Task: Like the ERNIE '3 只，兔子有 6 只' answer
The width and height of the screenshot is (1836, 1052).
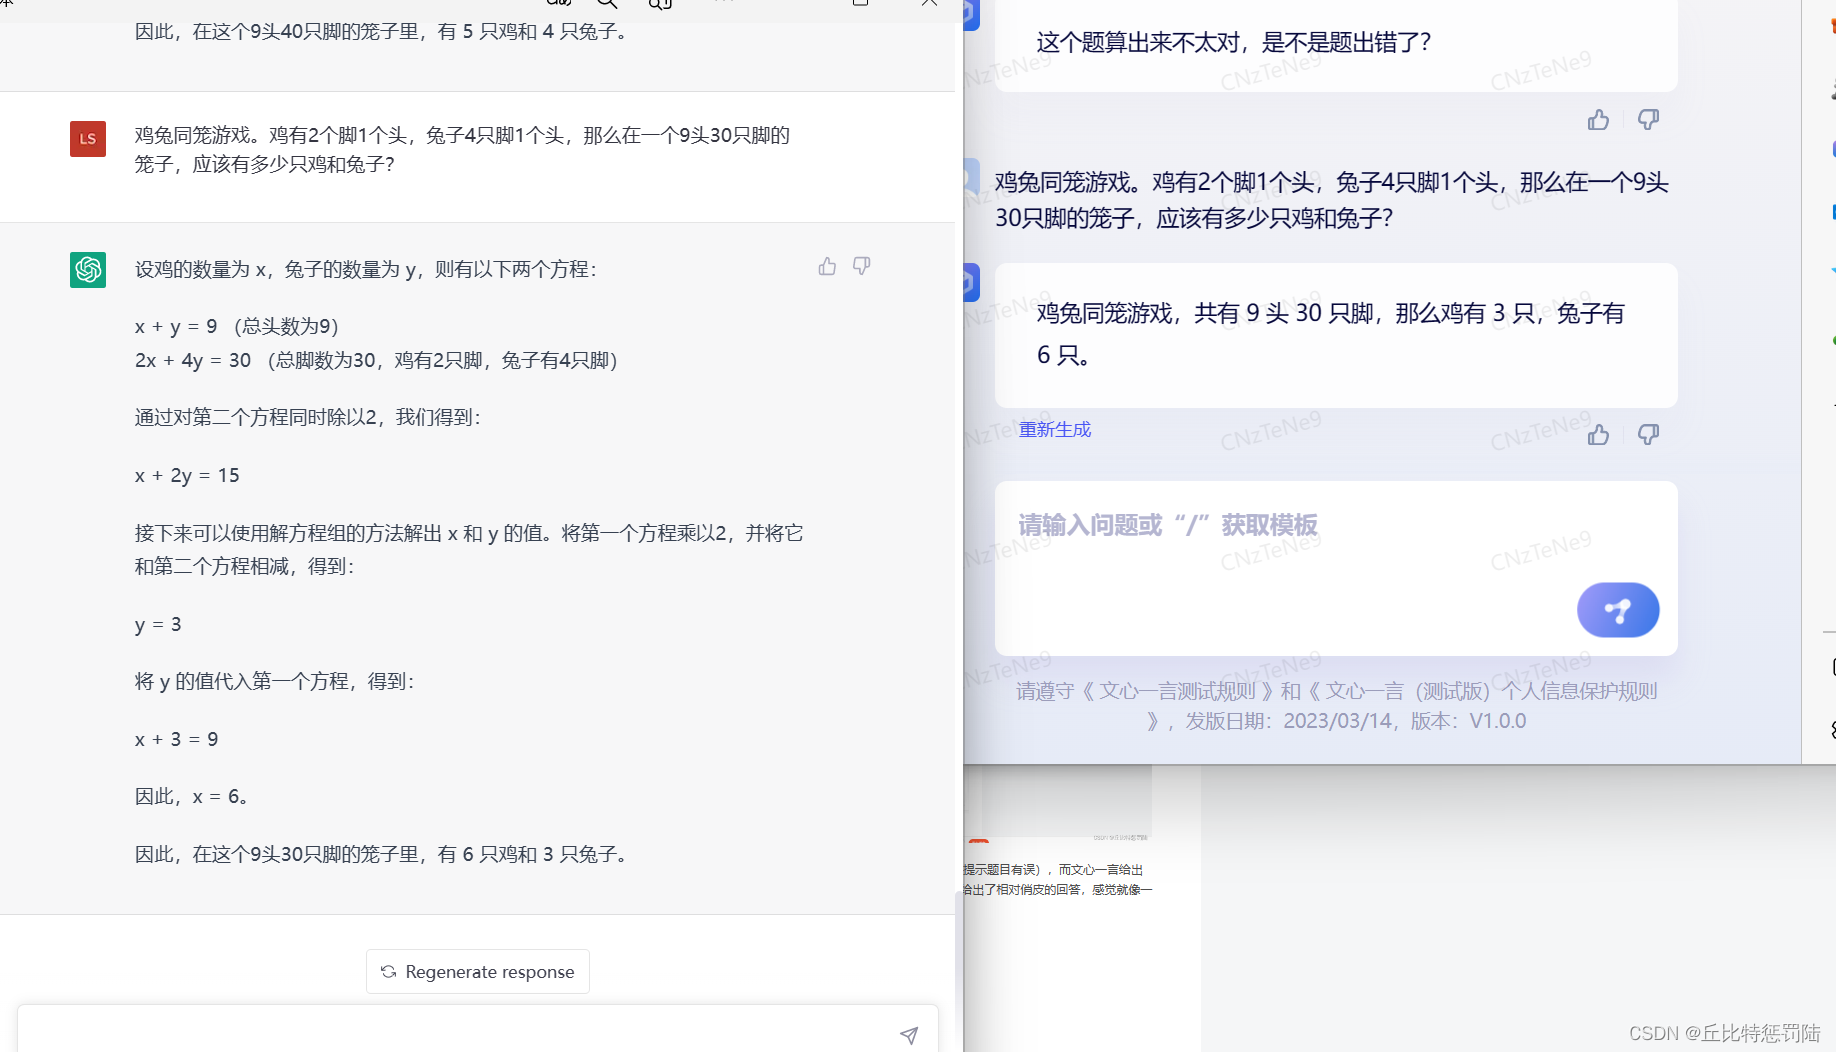Action: [x=1598, y=434]
